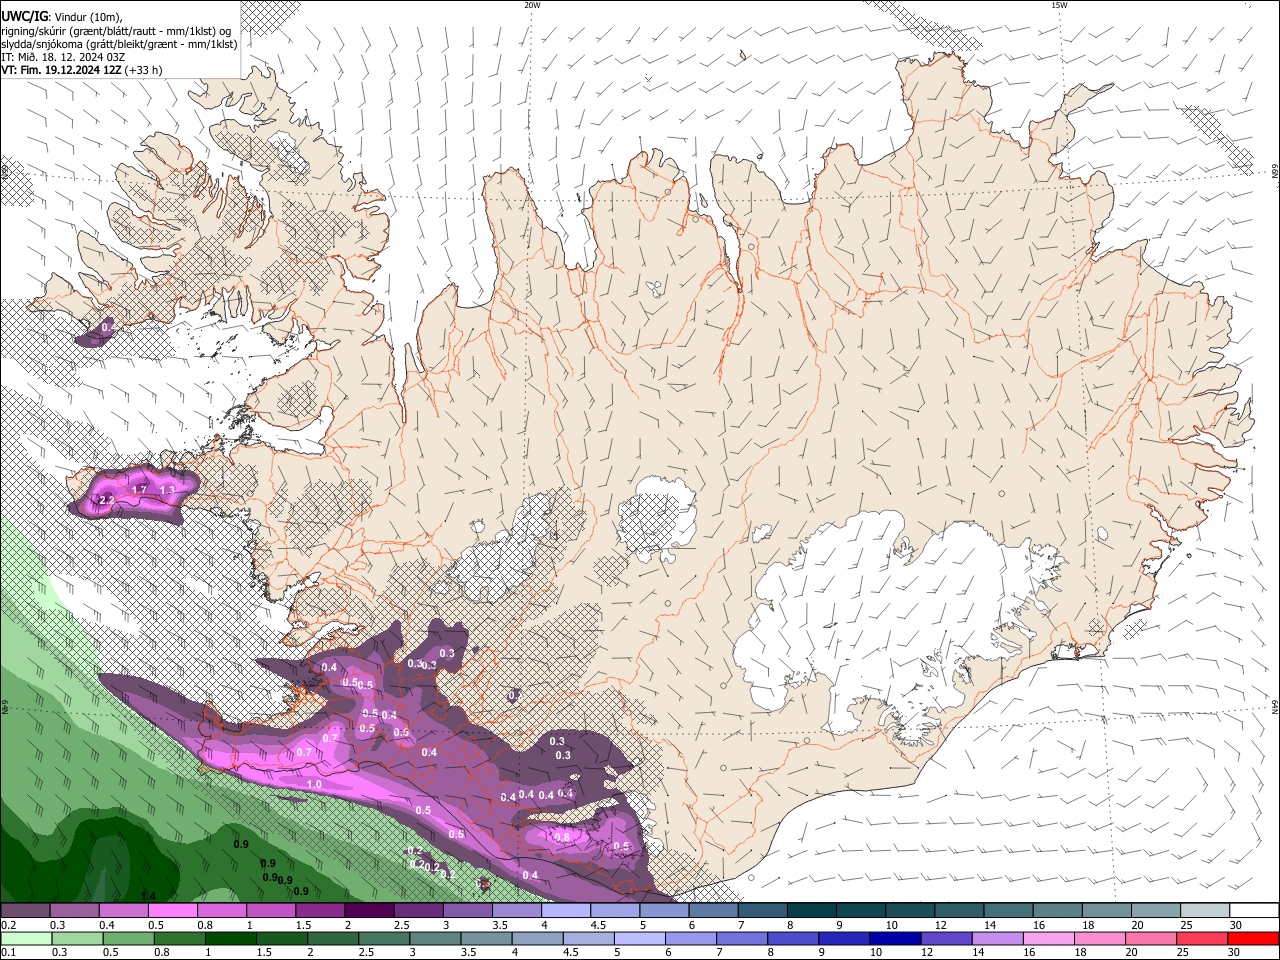Click the '1.5' label in the lower legend
Image resolution: width=1280 pixels, height=960 pixels.
[x=264, y=953]
